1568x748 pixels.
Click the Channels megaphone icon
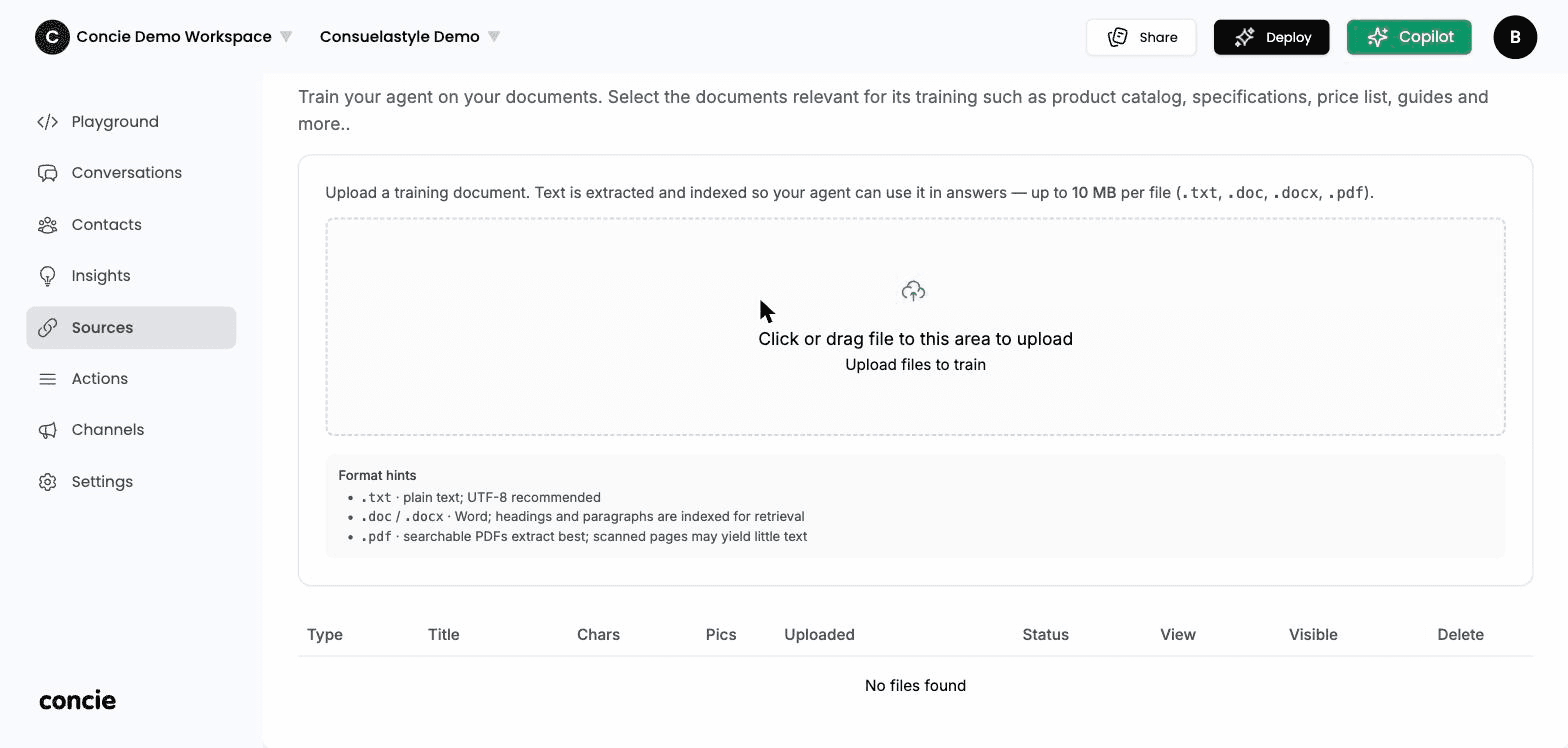tap(47, 430)
